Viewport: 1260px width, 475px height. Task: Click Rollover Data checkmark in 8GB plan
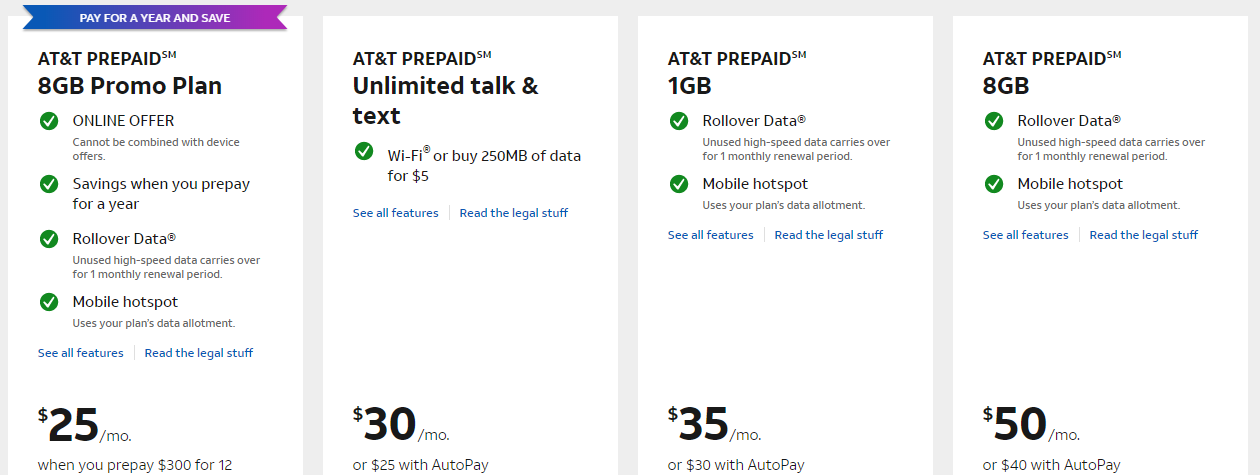point(994,121)
